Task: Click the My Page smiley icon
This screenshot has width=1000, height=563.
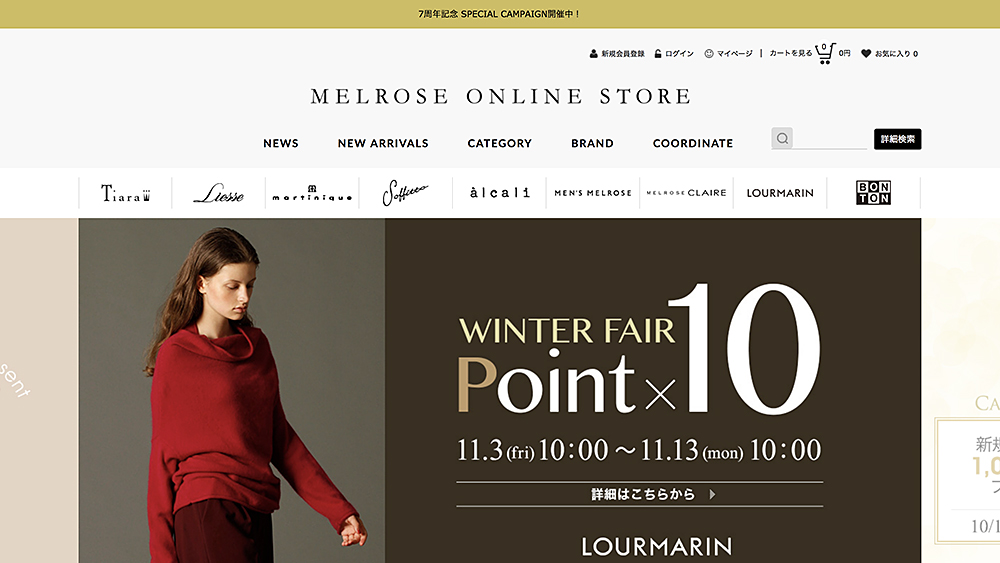Action: pos(709,54)
